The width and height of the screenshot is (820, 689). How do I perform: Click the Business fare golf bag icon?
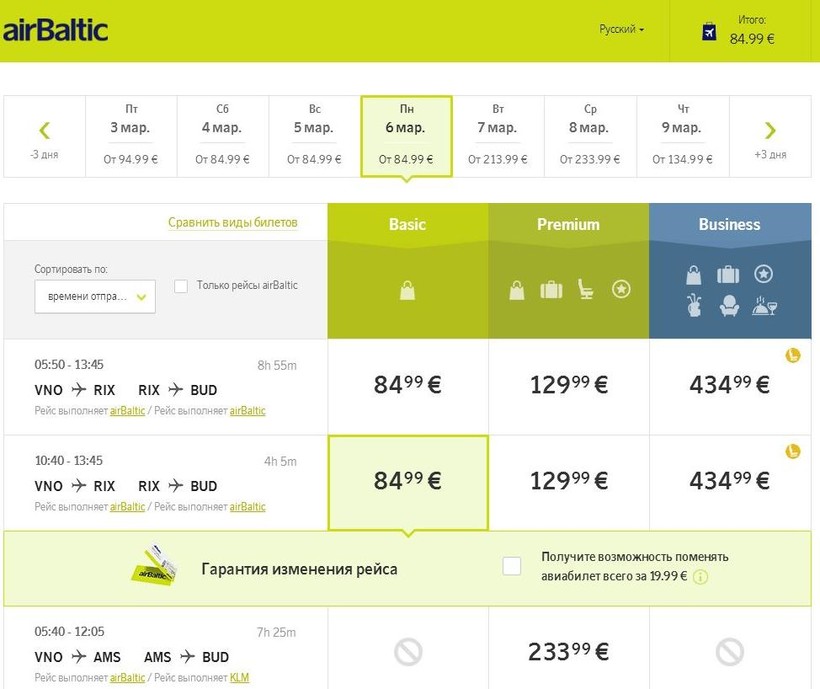[694, 306]
